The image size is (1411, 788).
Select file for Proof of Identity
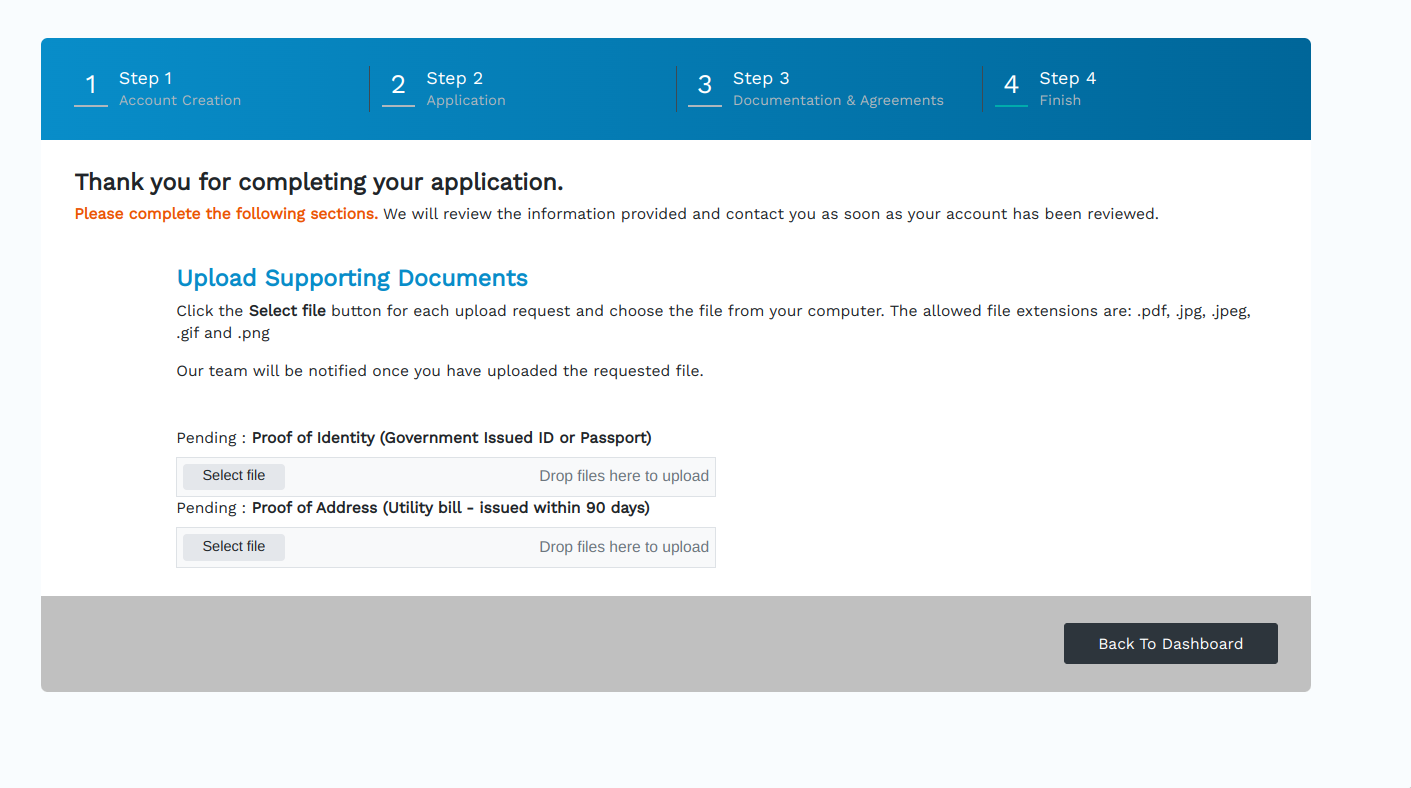234,476
